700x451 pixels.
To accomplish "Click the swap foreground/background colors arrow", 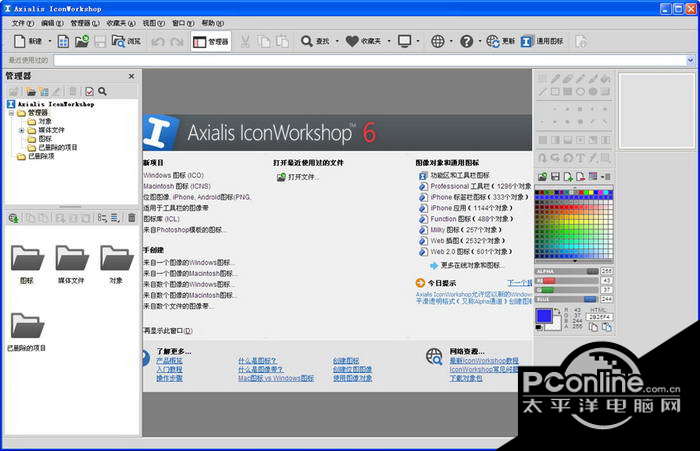I will tap(557, 310).
